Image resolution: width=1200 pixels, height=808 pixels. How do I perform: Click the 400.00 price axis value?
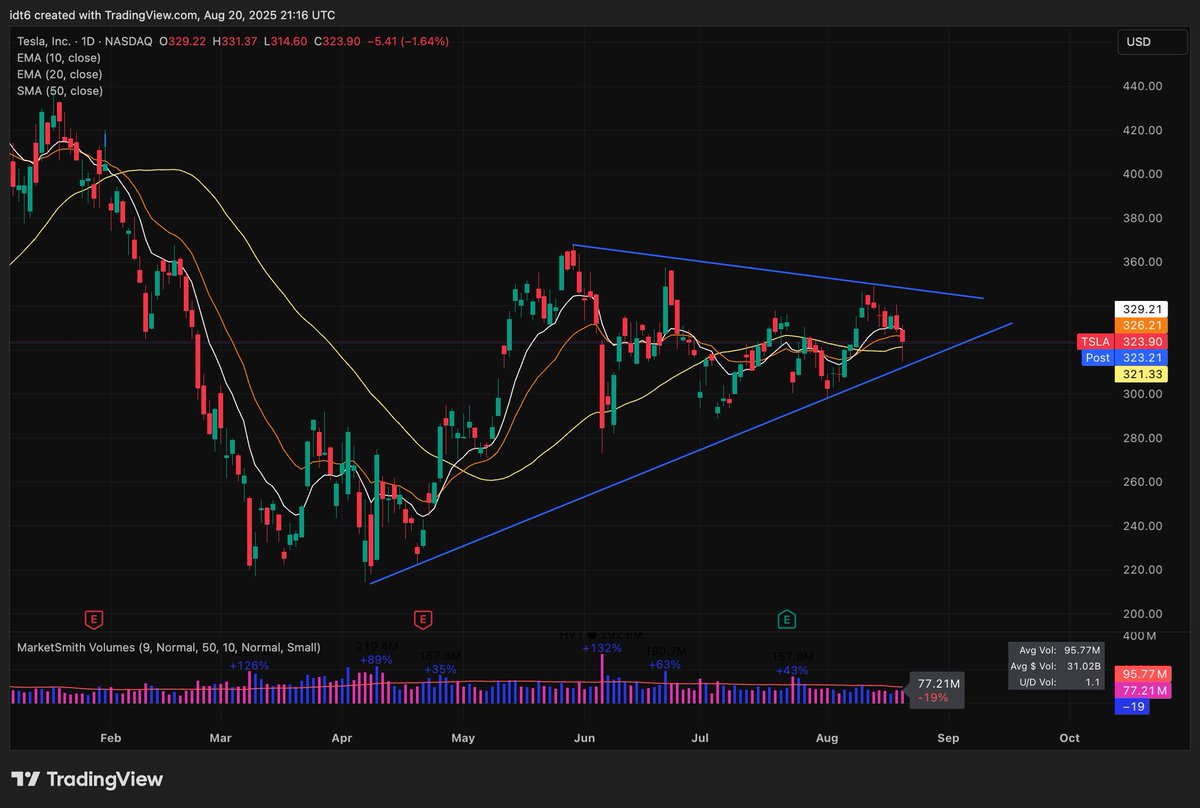[x=1141, y=174]
